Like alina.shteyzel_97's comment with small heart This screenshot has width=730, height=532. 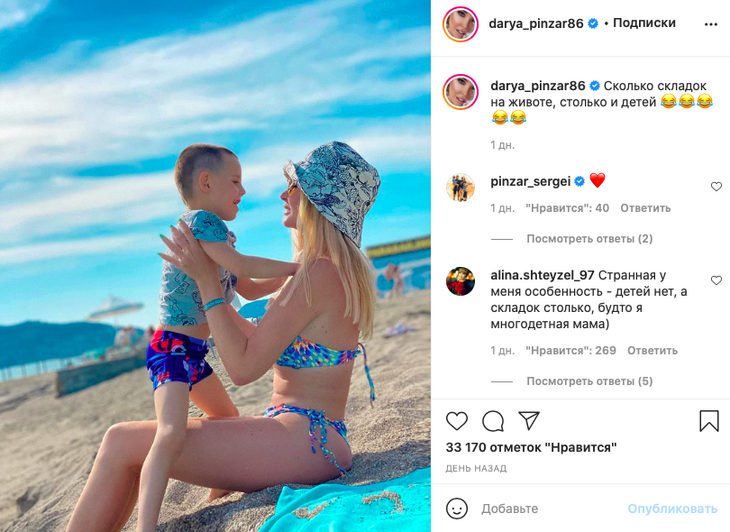pos(716,280)
